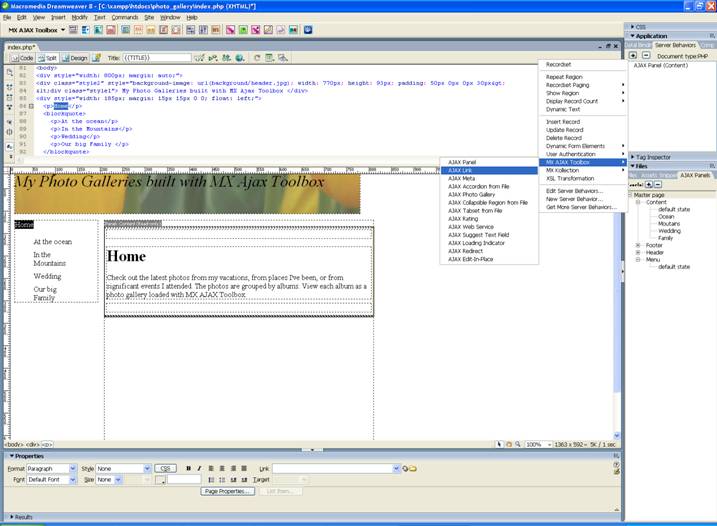Click the Page Properties button
Screen dimensions: 717x526
[x=227, y=491]
